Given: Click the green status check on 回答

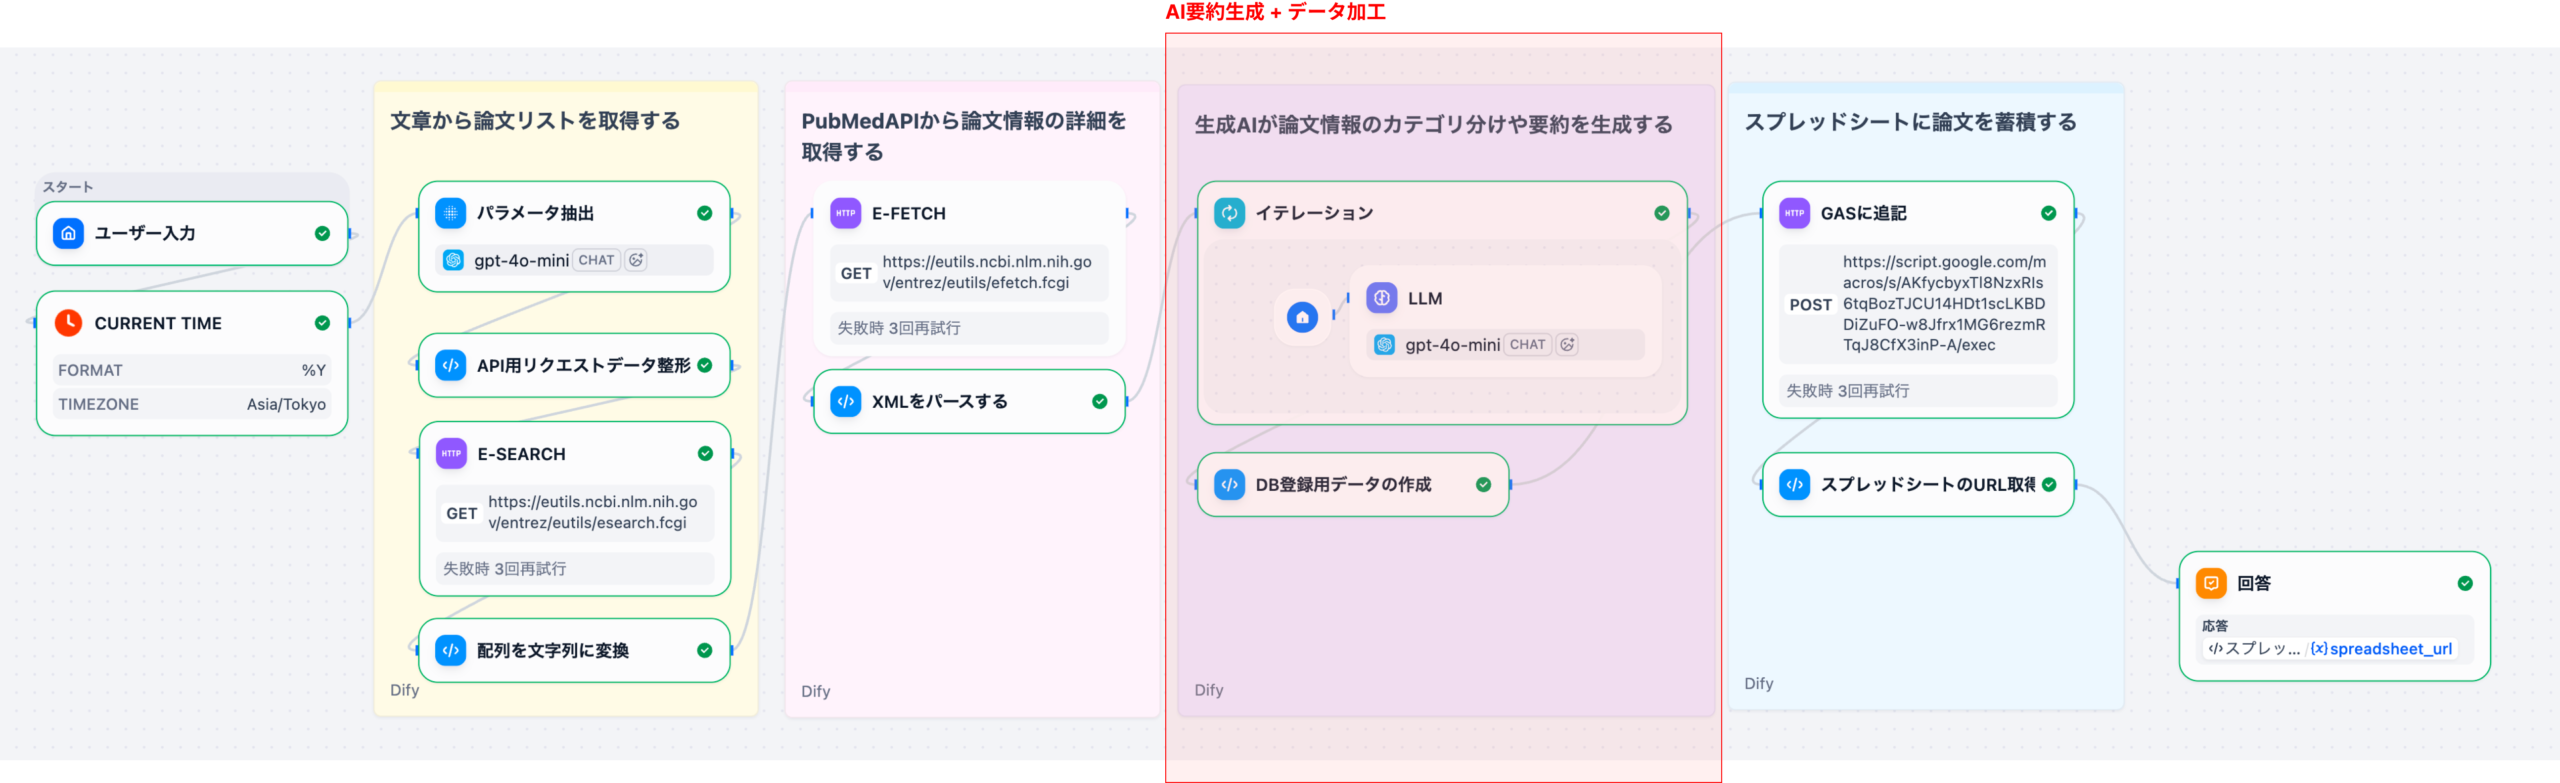Looking at the screenshot, I should (2465, 583).
